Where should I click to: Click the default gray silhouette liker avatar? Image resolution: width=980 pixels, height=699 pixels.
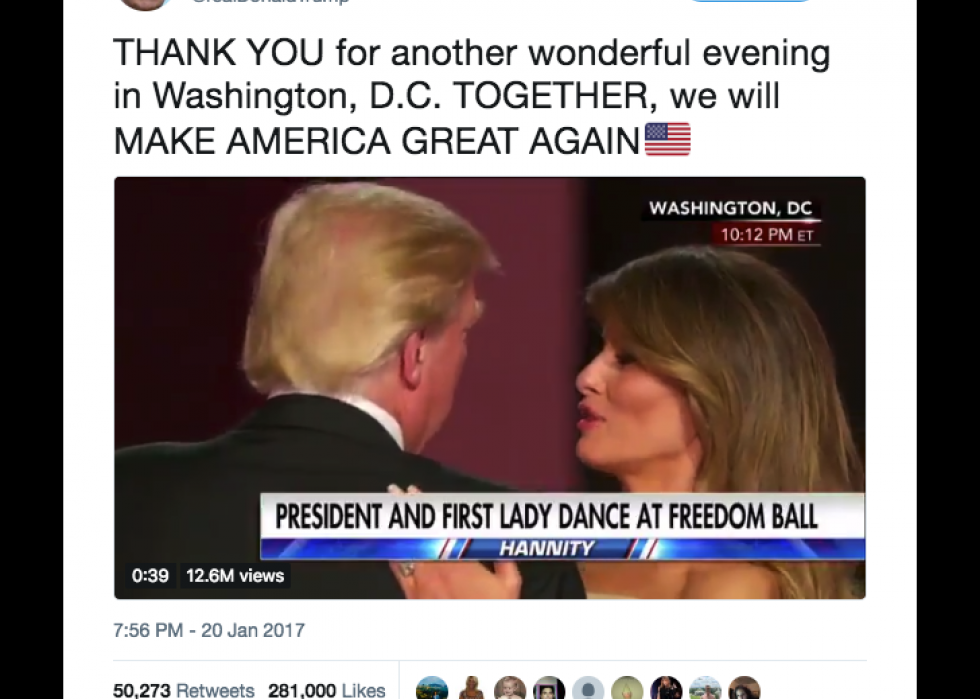pos(588,689)
